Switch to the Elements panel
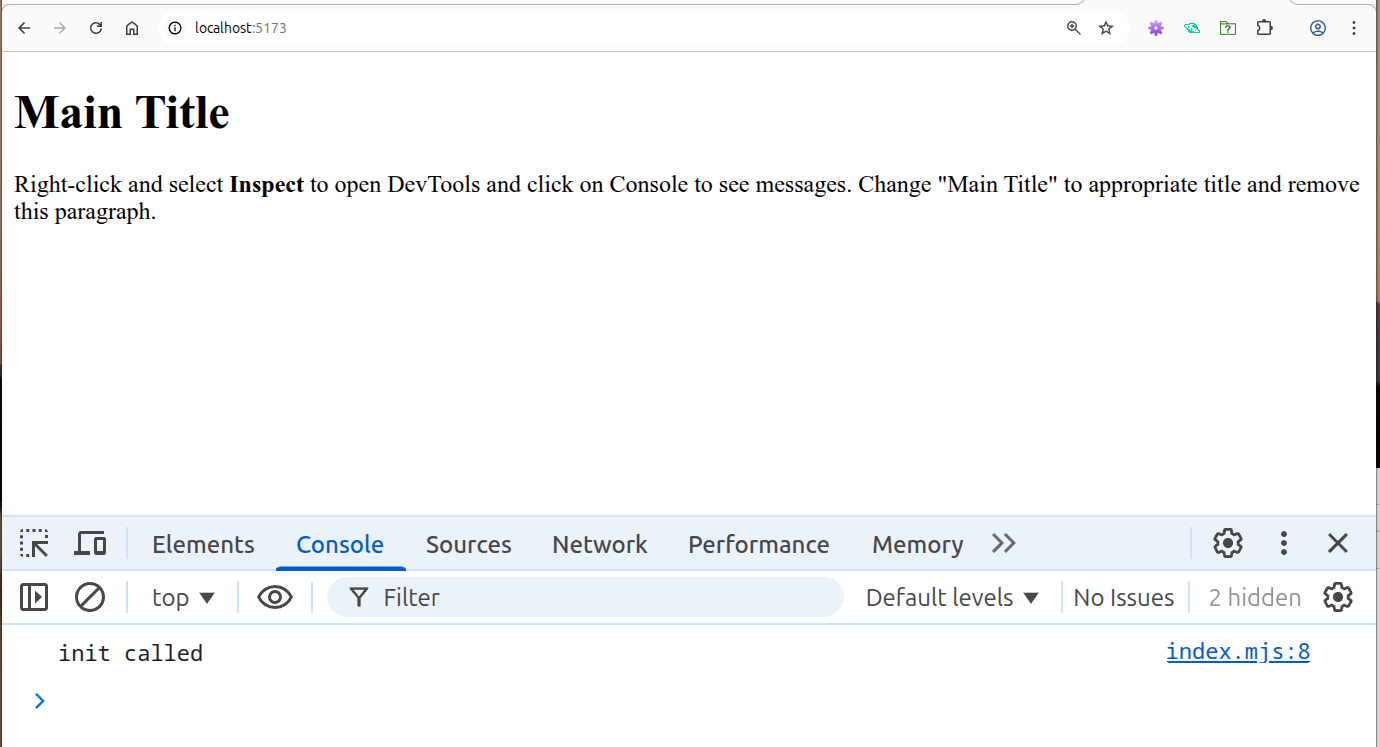Image resolution: width=1380 pixels, height=747 pixels. coord(202,544)
